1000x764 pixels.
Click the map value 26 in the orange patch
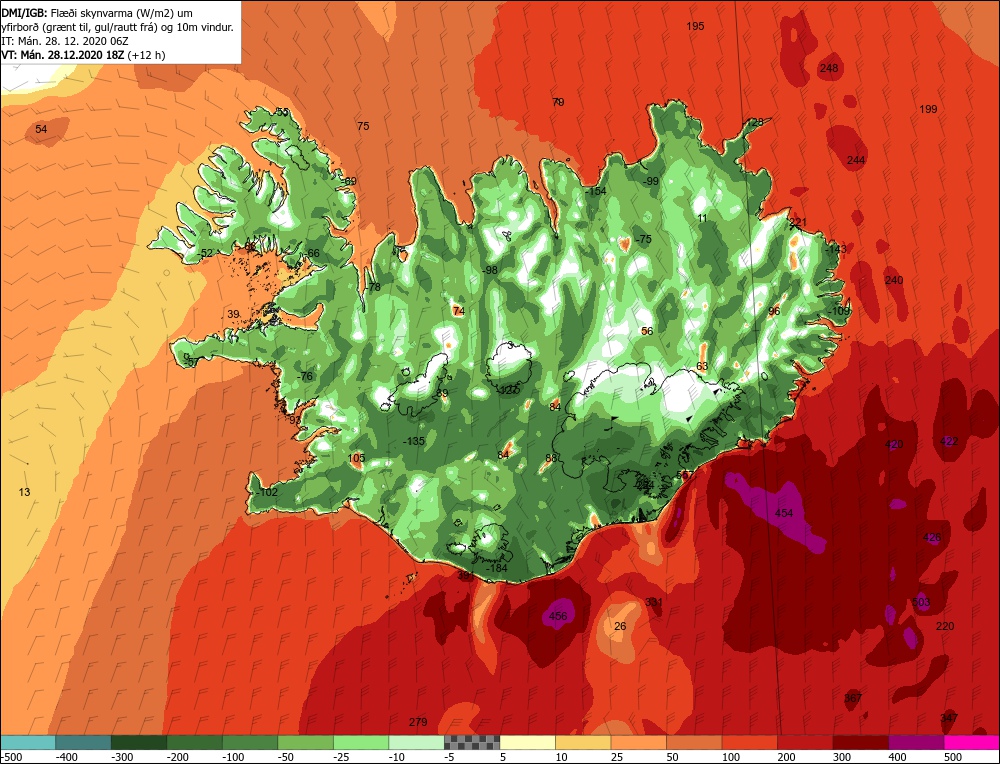coord(620,626)
